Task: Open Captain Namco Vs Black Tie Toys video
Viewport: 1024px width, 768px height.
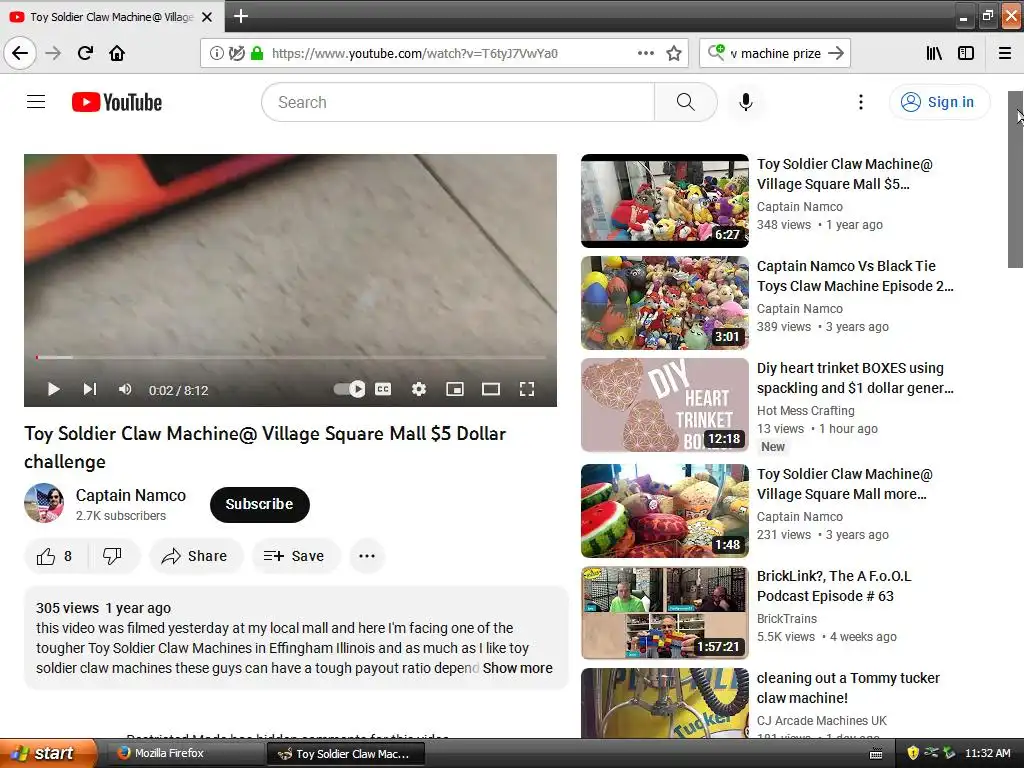Action: [855, 276]
